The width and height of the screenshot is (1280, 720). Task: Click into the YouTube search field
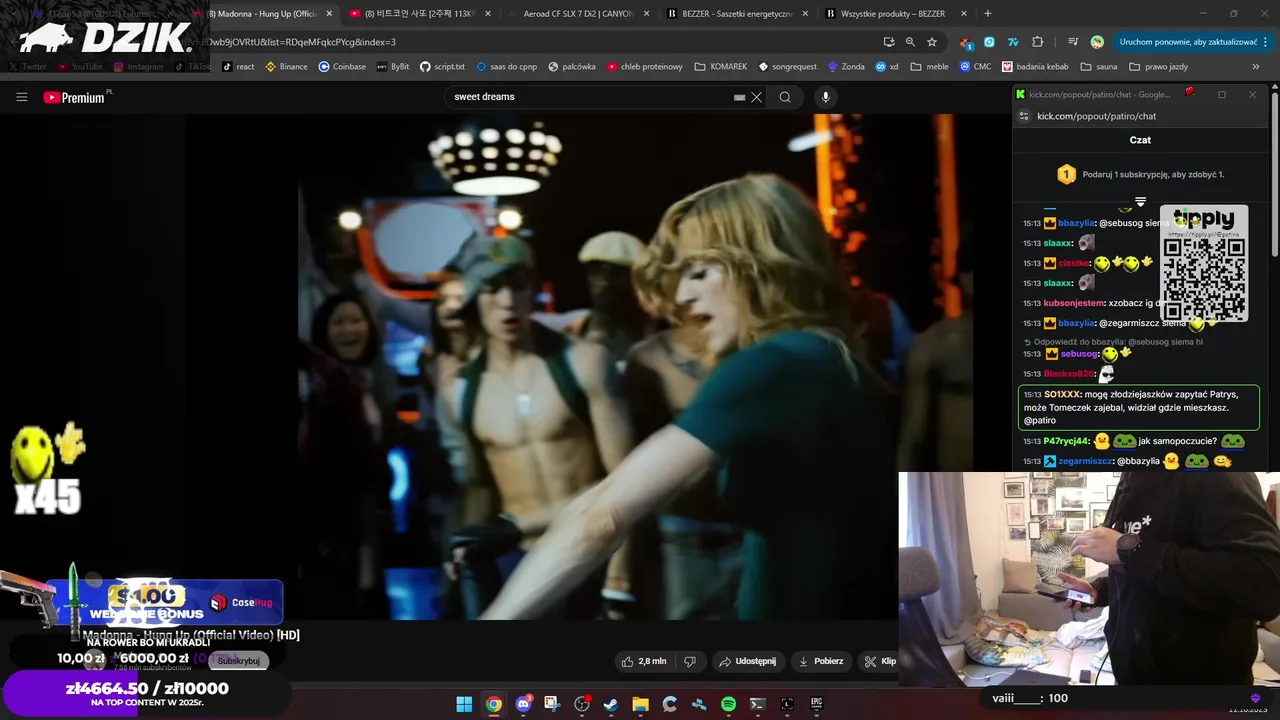(x=590, y=97)
